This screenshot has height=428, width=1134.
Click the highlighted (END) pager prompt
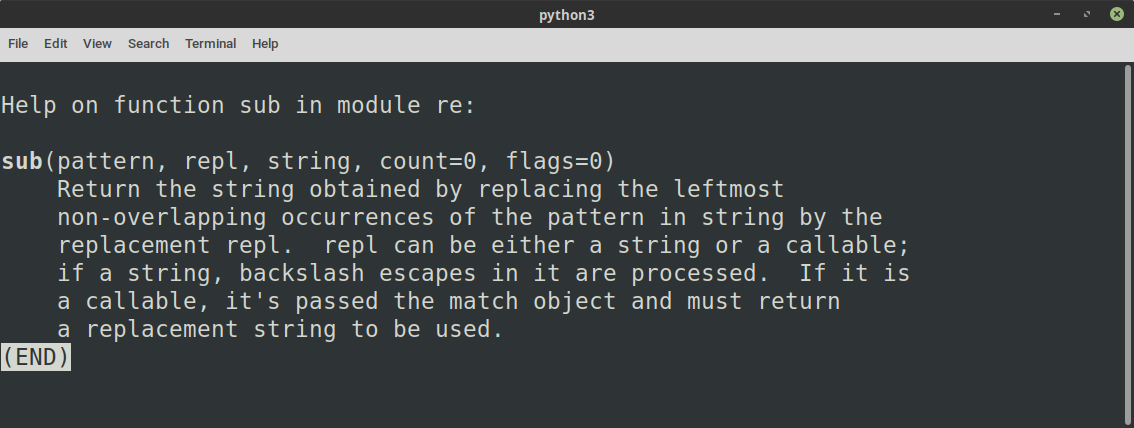35,357
